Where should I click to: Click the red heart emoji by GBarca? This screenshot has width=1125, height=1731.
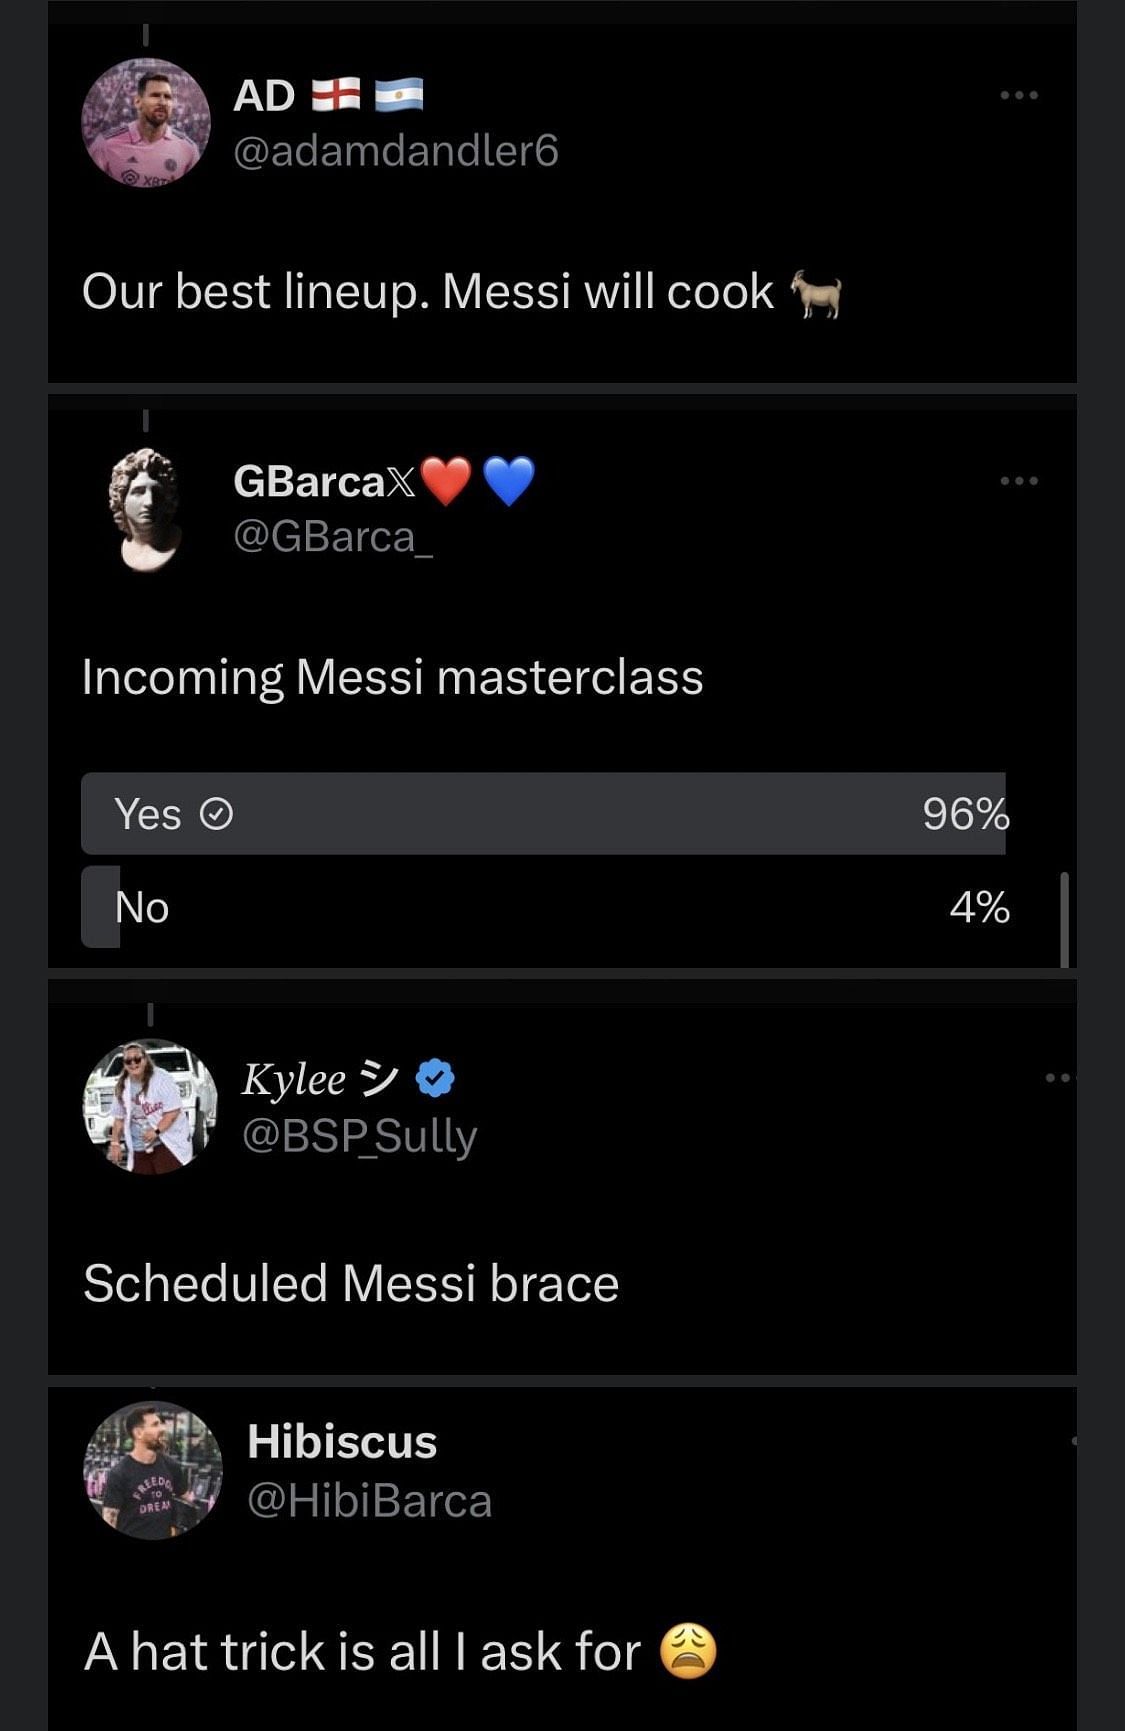[446, 481]
